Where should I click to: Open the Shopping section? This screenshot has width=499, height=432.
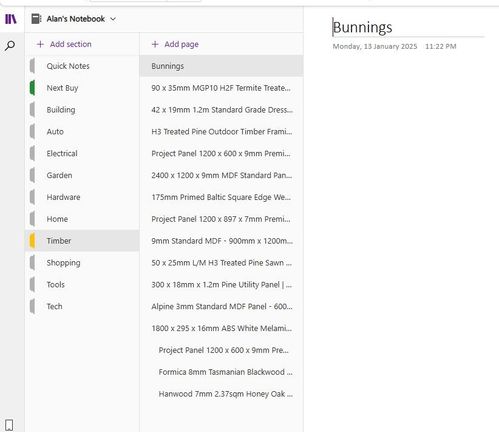[82, 263]
